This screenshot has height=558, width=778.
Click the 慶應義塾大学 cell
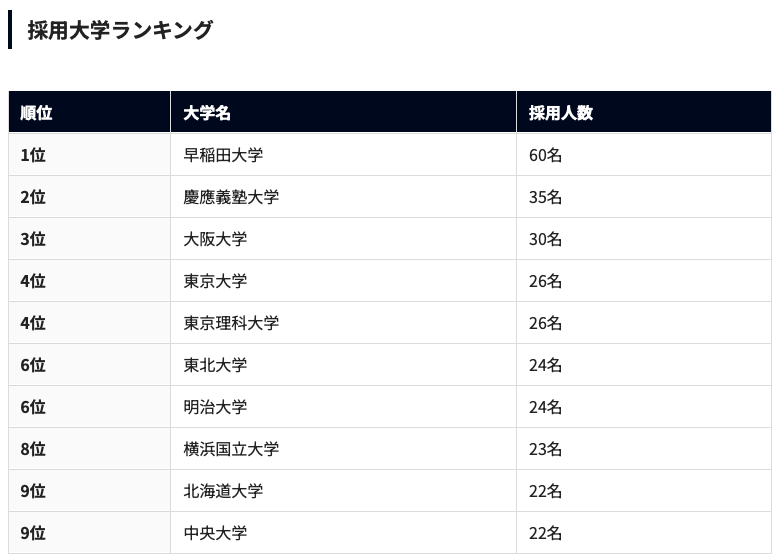point(343,197)
